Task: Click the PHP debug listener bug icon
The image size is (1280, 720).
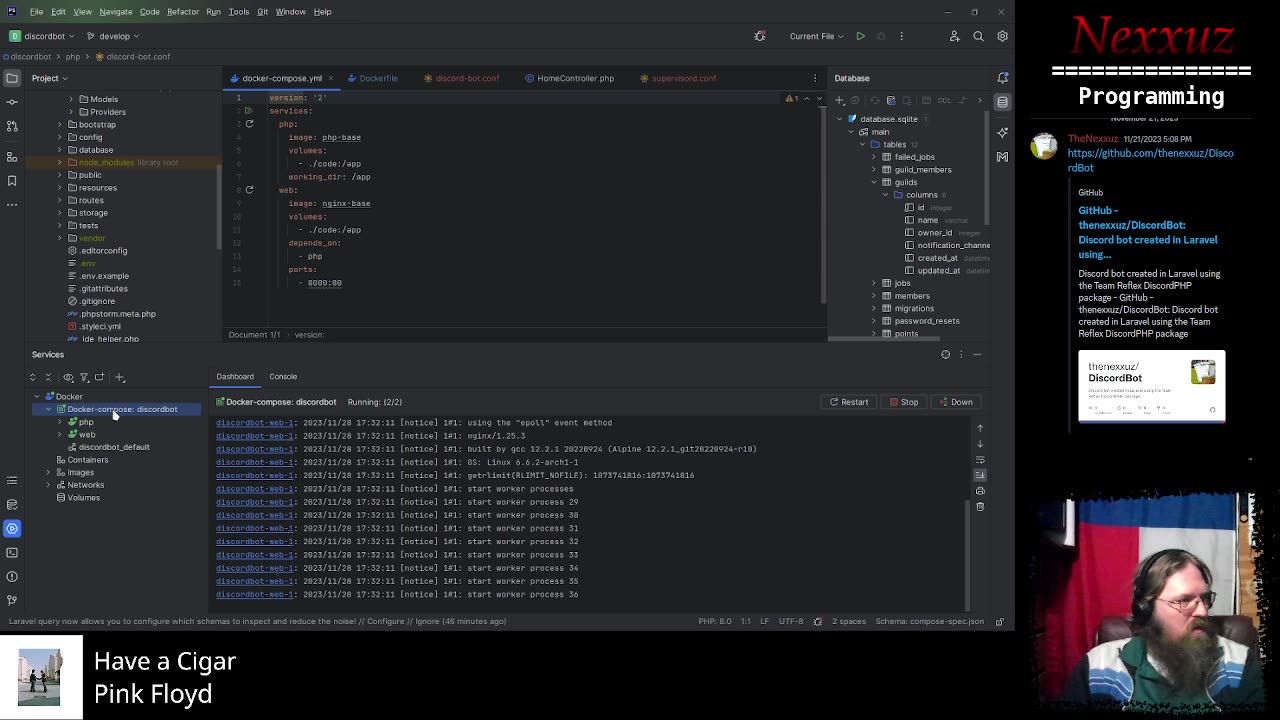Action: click(760, 36)
